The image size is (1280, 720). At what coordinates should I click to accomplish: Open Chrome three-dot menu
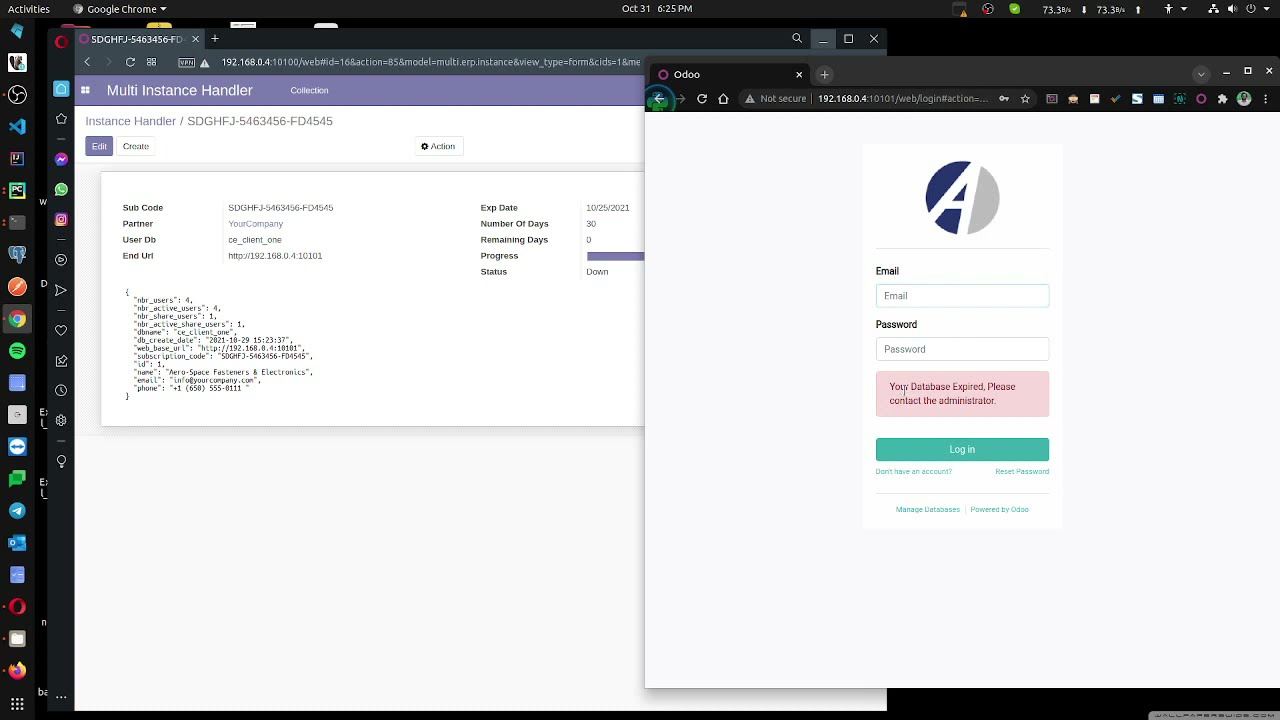coord(1266,99)
